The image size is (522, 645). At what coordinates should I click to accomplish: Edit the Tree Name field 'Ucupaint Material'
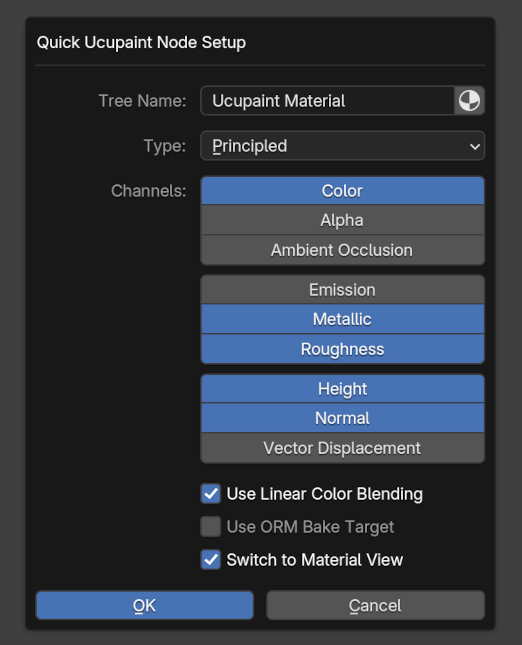pyautogui.click(x=327, y=101)
